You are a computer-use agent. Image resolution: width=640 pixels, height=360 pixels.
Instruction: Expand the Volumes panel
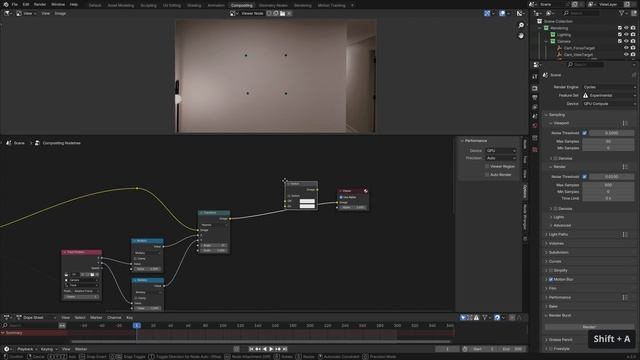click(556, 244)
